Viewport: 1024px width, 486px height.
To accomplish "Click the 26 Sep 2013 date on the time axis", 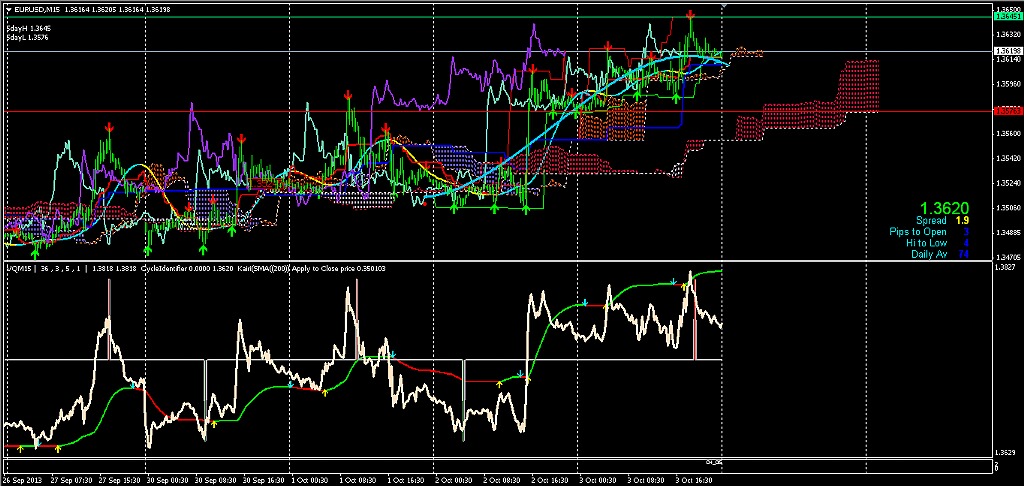I will [22, 480].
